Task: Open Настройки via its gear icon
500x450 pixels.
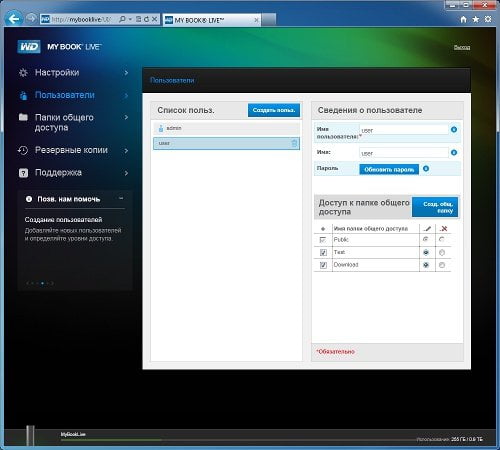Action: pyautogui.click(x=23, y=72)
